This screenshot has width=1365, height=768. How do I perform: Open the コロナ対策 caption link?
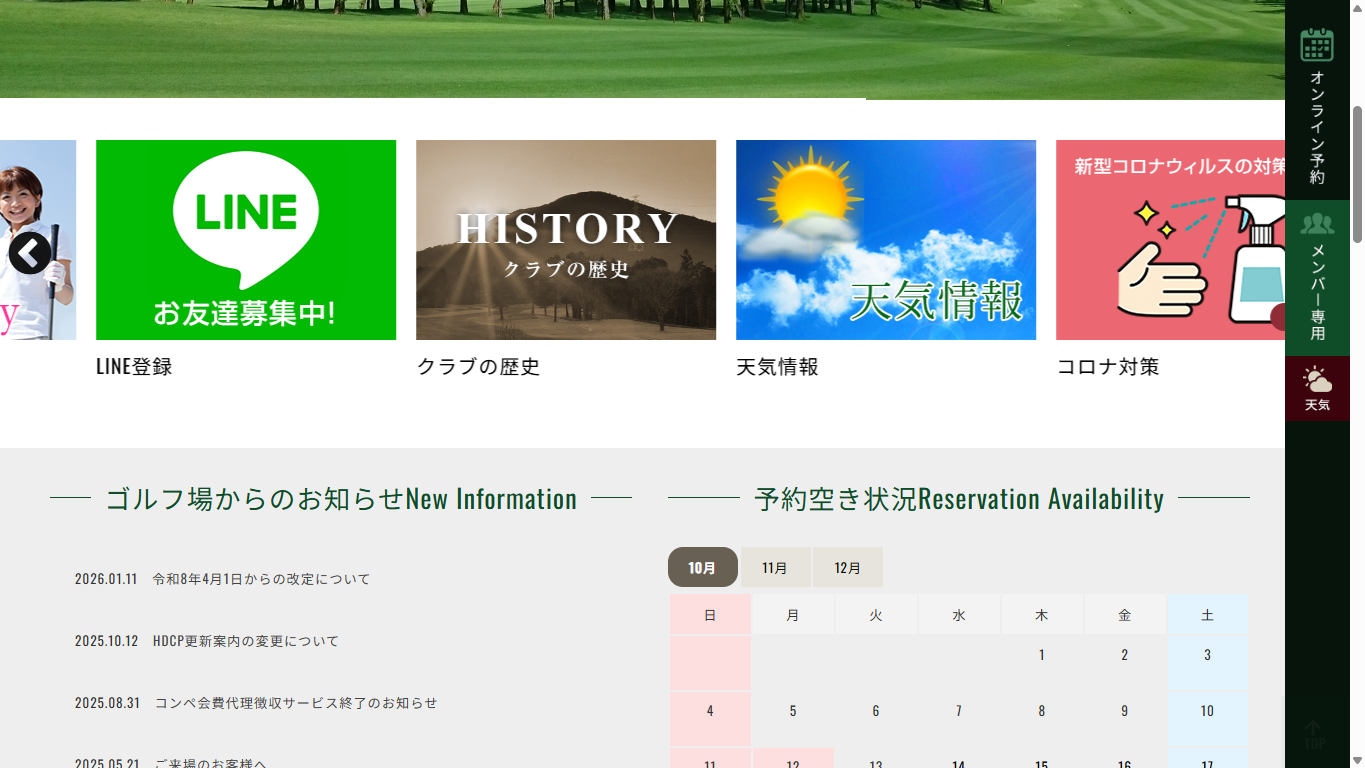point(1108,367)
